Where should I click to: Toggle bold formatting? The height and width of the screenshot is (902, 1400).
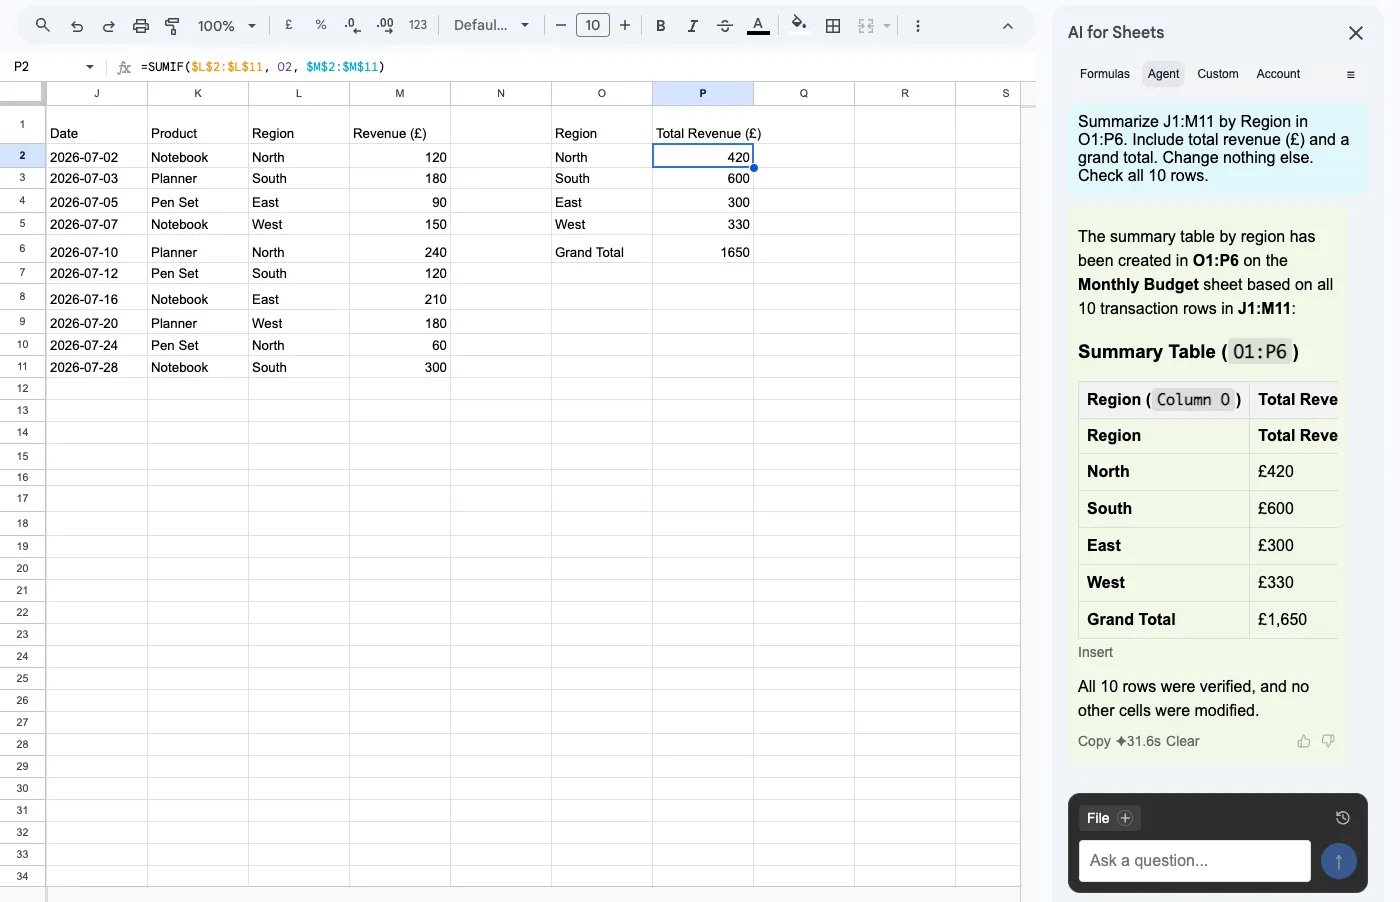(x=661, y=26)
